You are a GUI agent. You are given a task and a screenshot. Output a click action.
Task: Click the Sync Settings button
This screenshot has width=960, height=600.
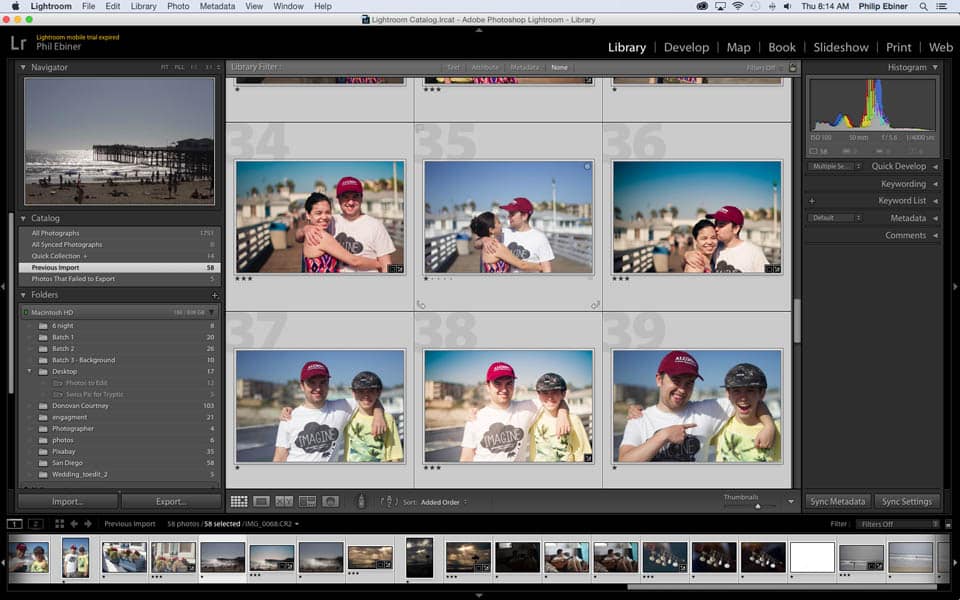click(907, 501)
